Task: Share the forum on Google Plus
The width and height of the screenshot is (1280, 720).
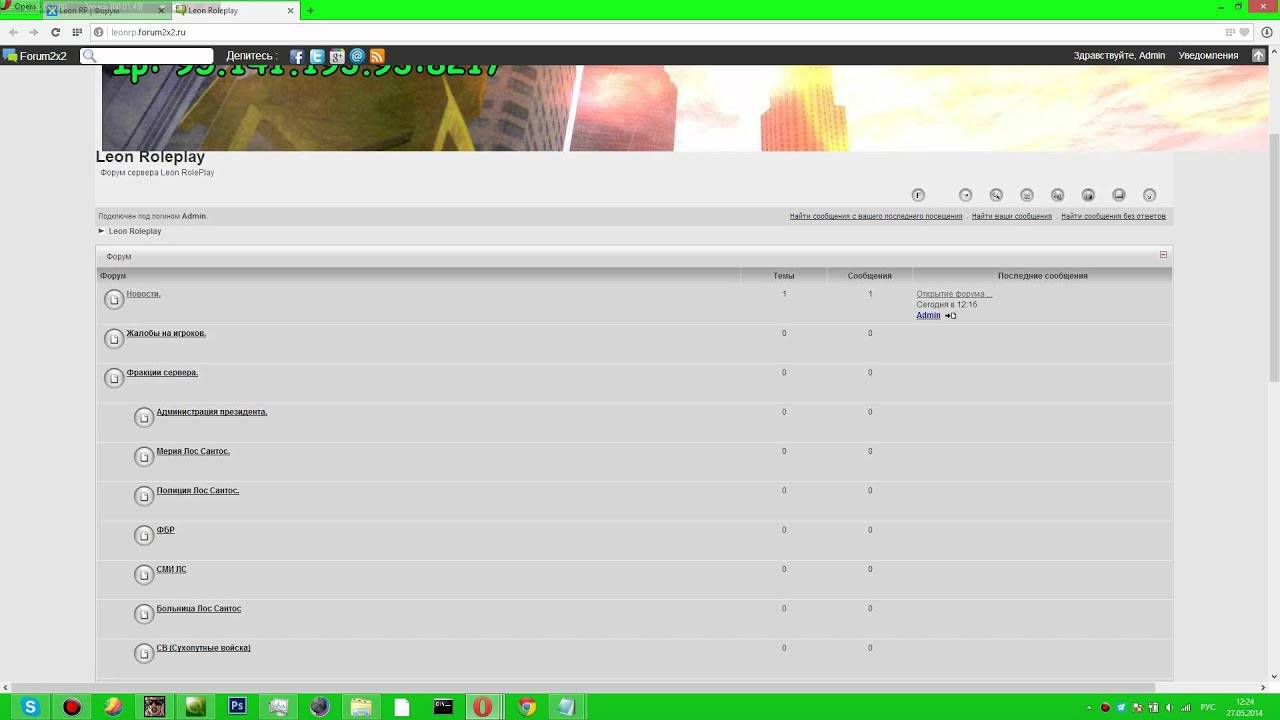Action: click(337, 56)
